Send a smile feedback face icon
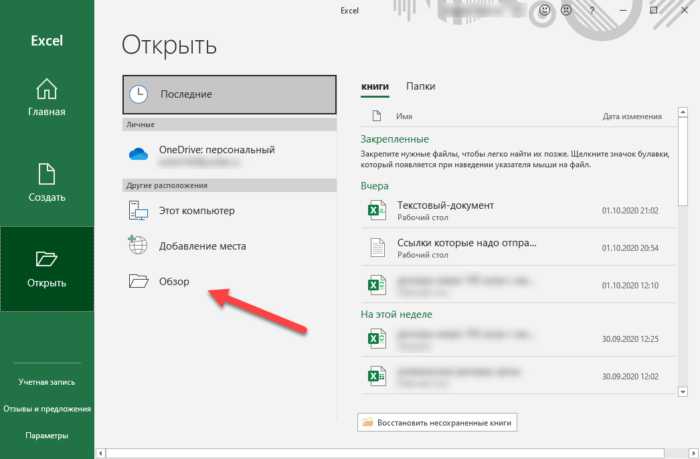Viewport: 700px width, 459px height. 544,10
